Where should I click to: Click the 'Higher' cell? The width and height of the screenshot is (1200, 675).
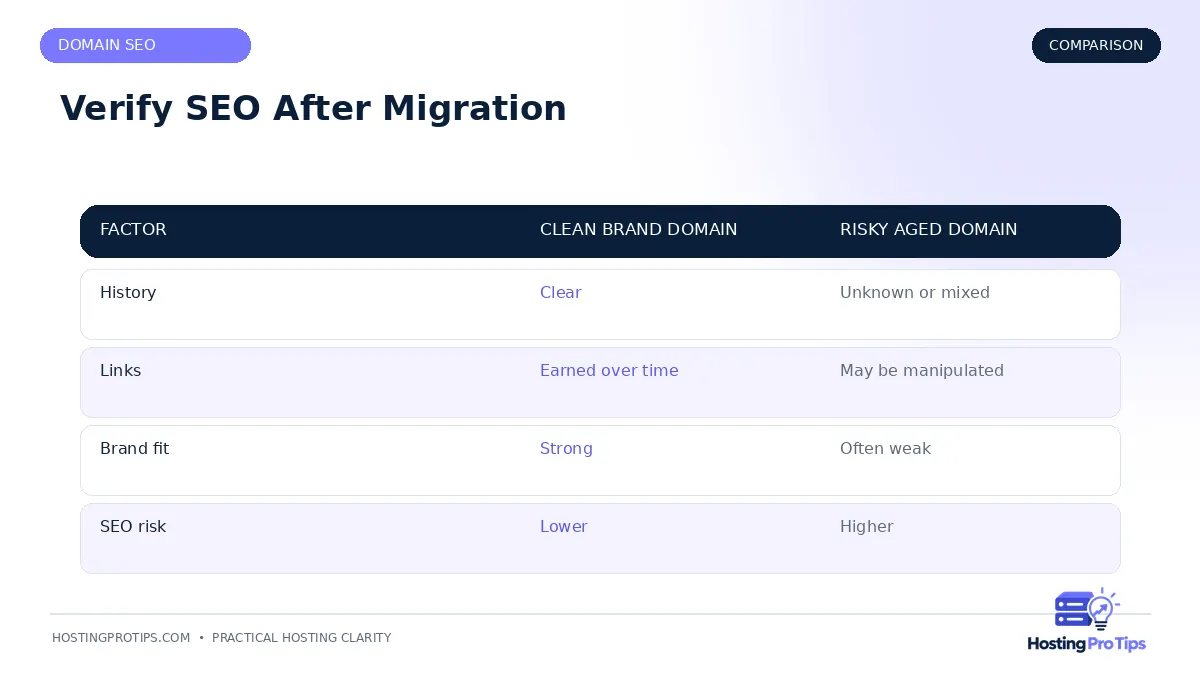point(866,526)
